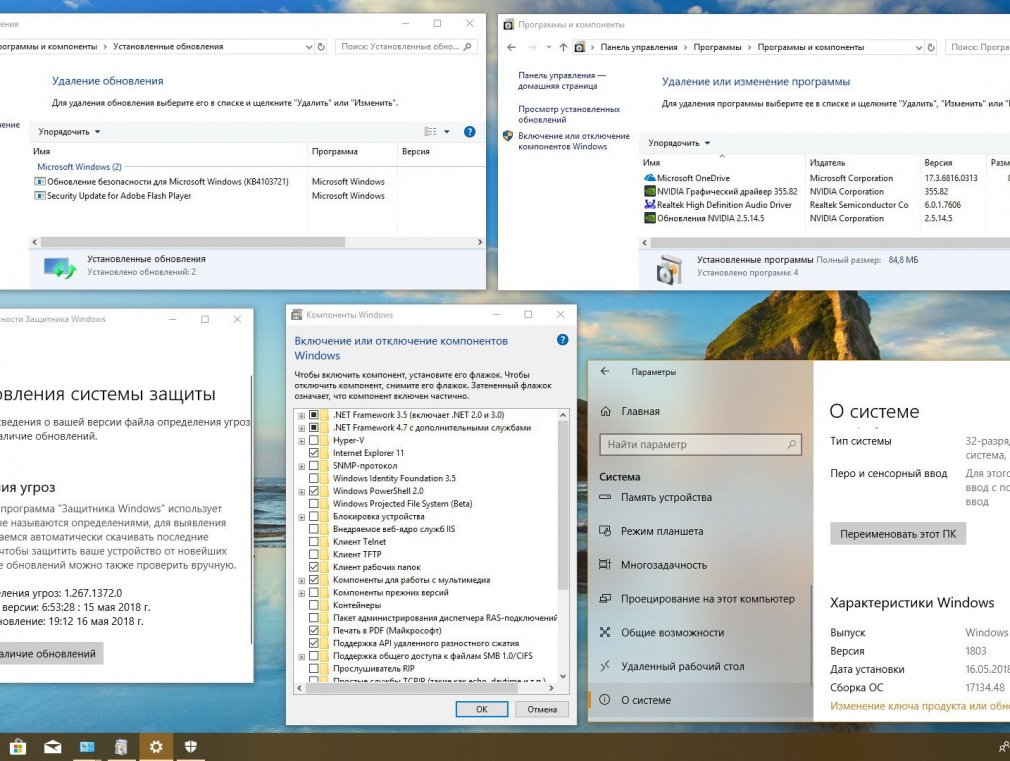This screenshot has height=761, width=1010.
Task: Click title bar icon of Компоненты Windows dialog
Action: click(x=296, y=315)
